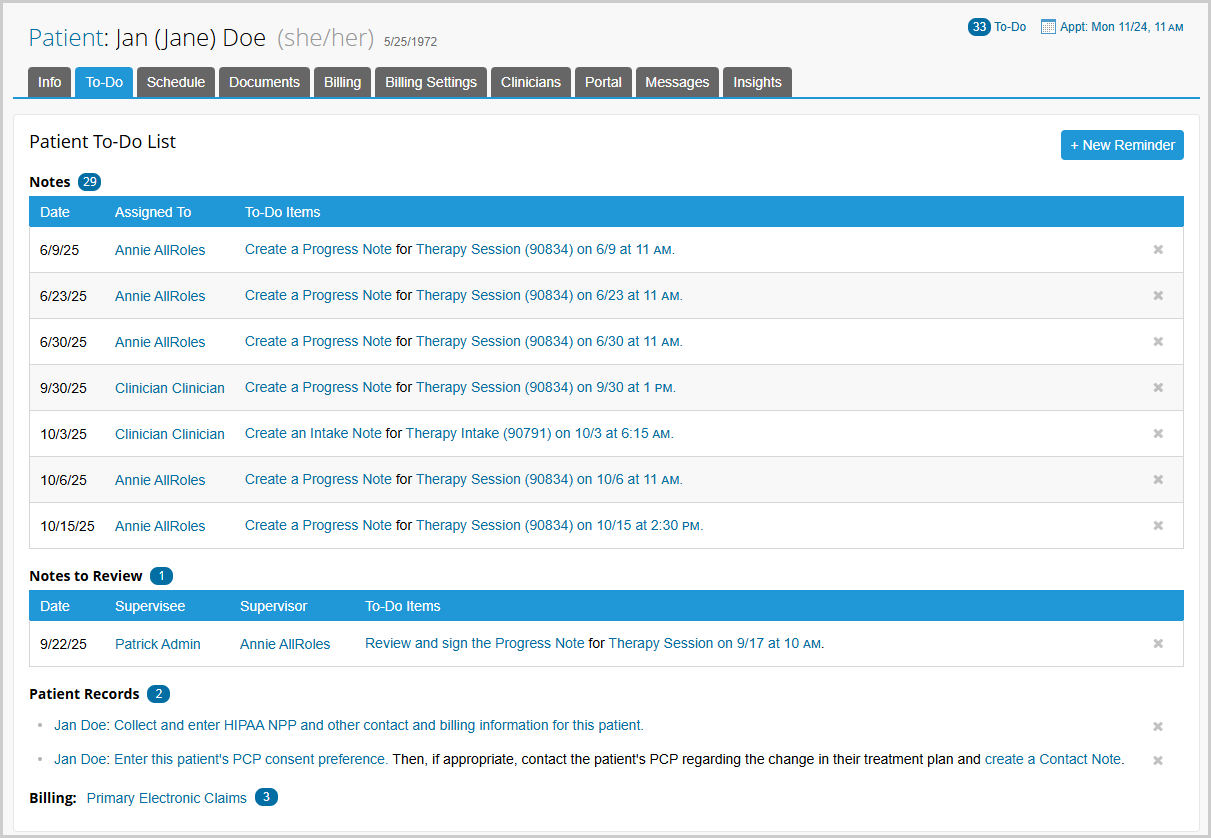The image size is (1211, 838).
Task: Dismiss the 6/9/25 progress note to-do
Action: coord(1158,250)
